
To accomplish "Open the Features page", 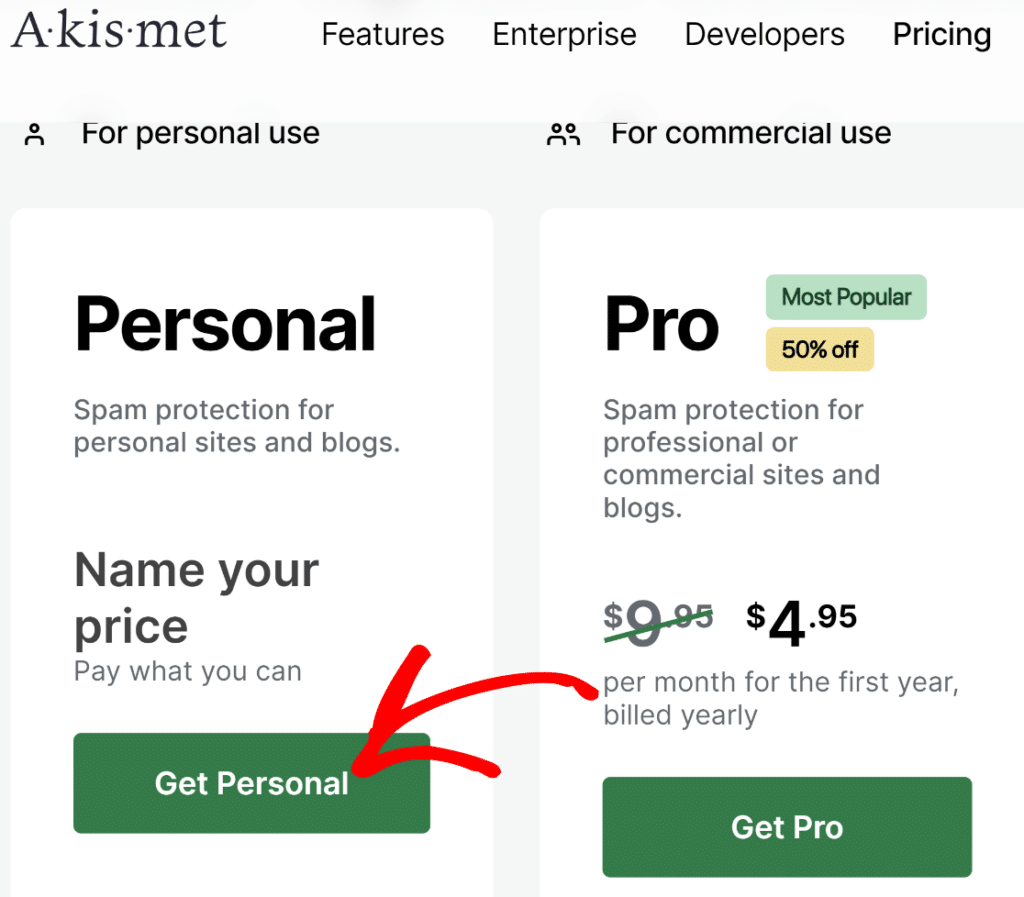I will pos(382,34).
